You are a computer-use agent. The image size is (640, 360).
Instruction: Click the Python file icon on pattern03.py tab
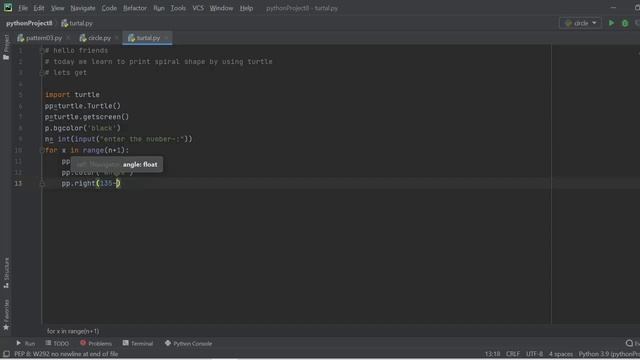pos(20,38)
